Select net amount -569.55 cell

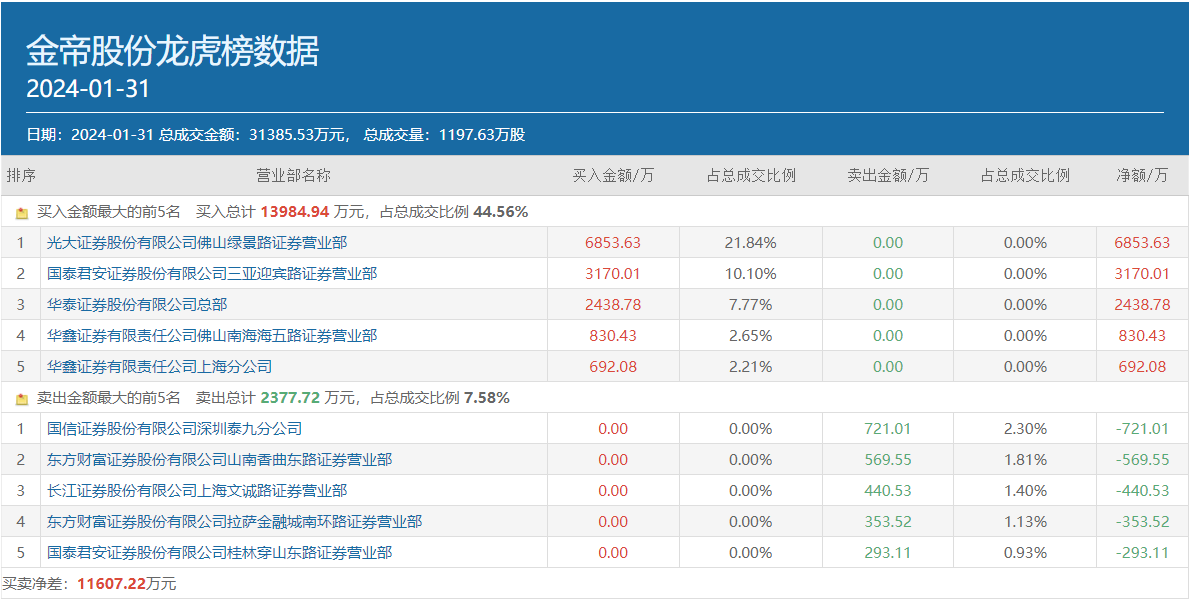click(1142, 460)
